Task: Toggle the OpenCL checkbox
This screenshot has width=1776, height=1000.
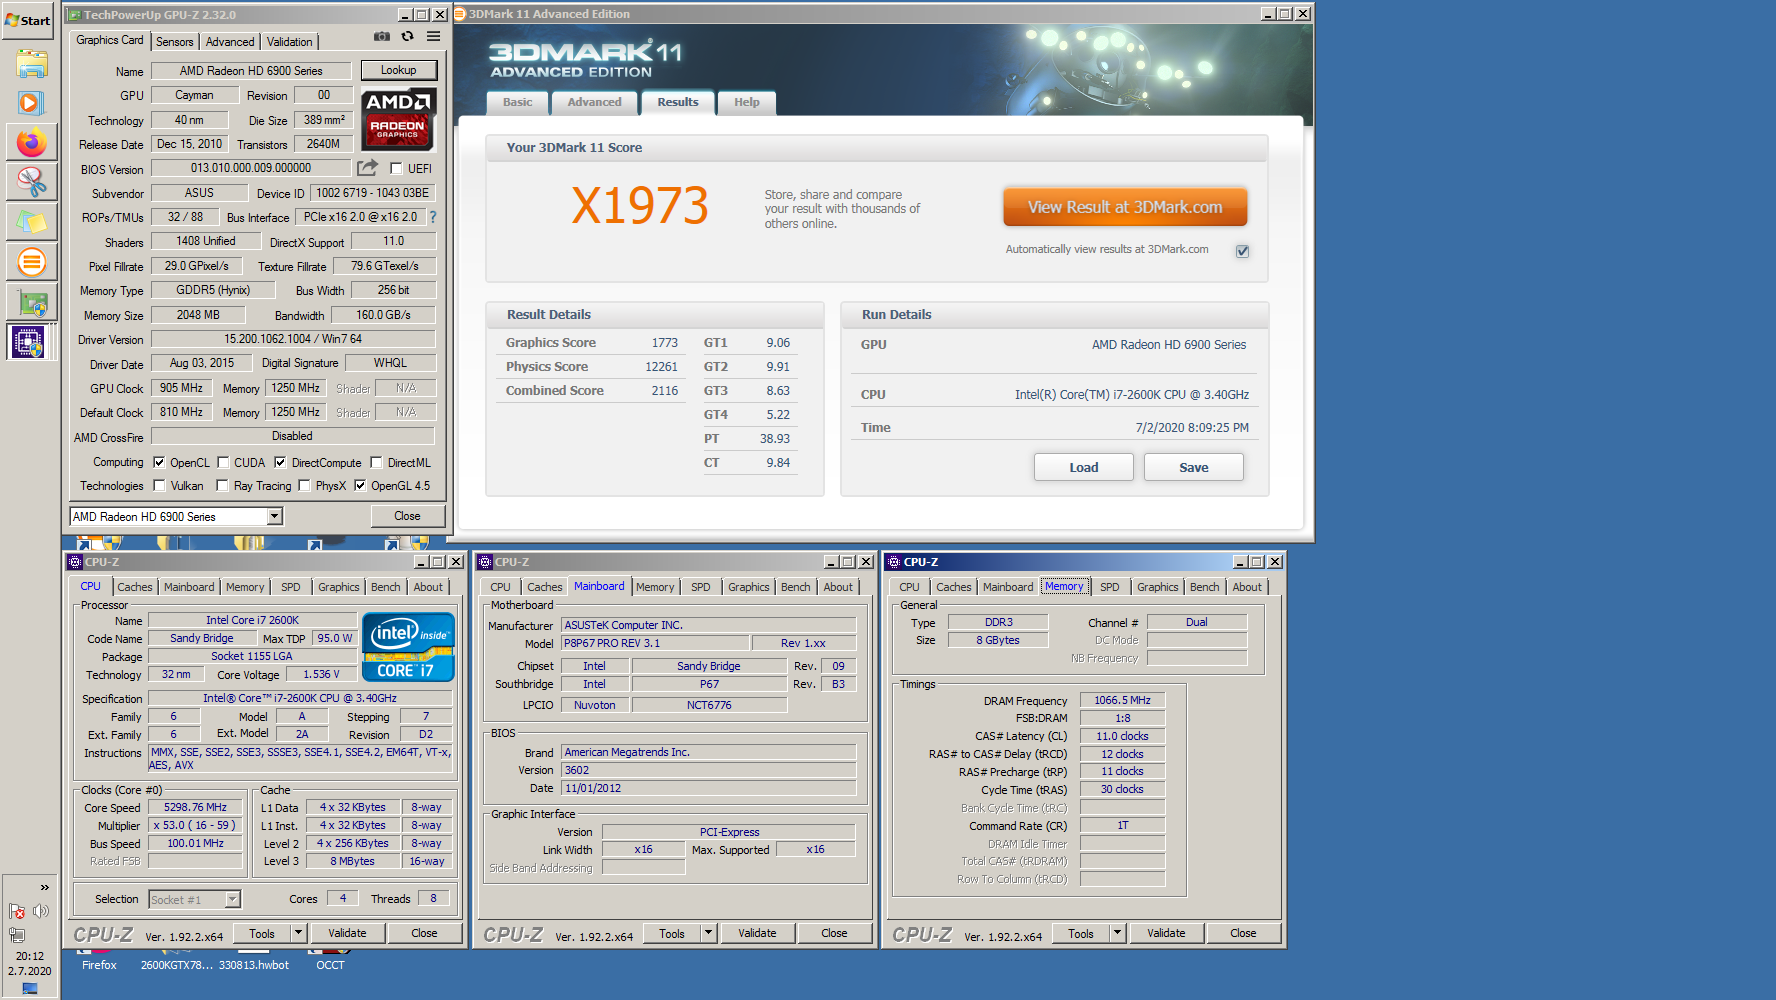Action: point(159,463)
